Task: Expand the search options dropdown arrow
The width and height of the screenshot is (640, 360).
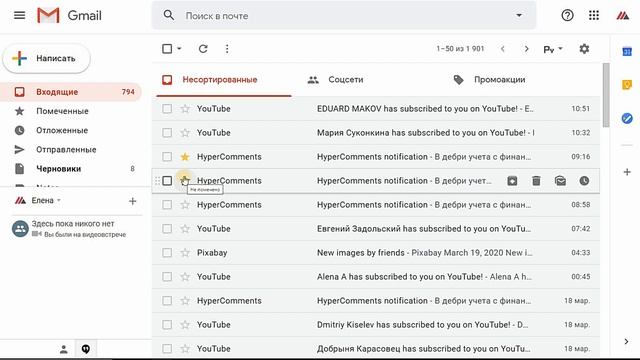Action: pos(519,16)
